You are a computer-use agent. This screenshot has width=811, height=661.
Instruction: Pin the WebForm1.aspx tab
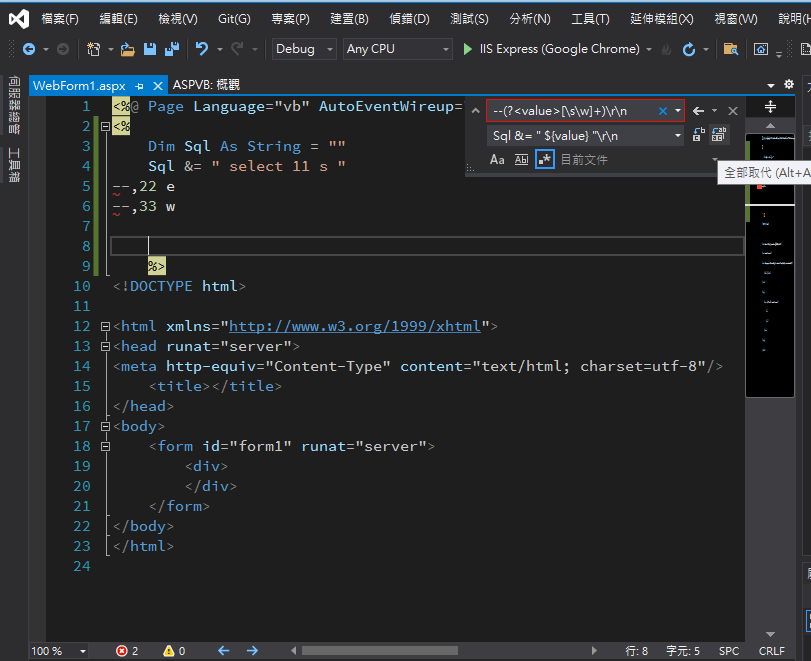[x=139, y=86]
